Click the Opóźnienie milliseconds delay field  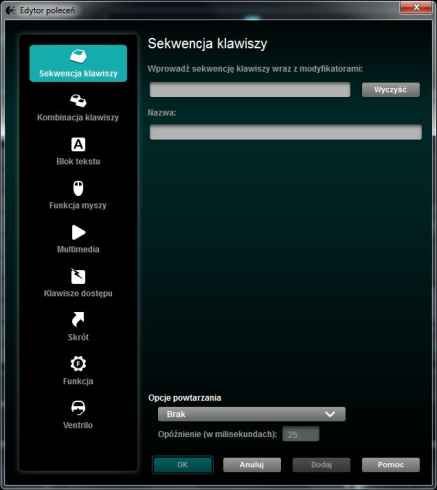301,434
